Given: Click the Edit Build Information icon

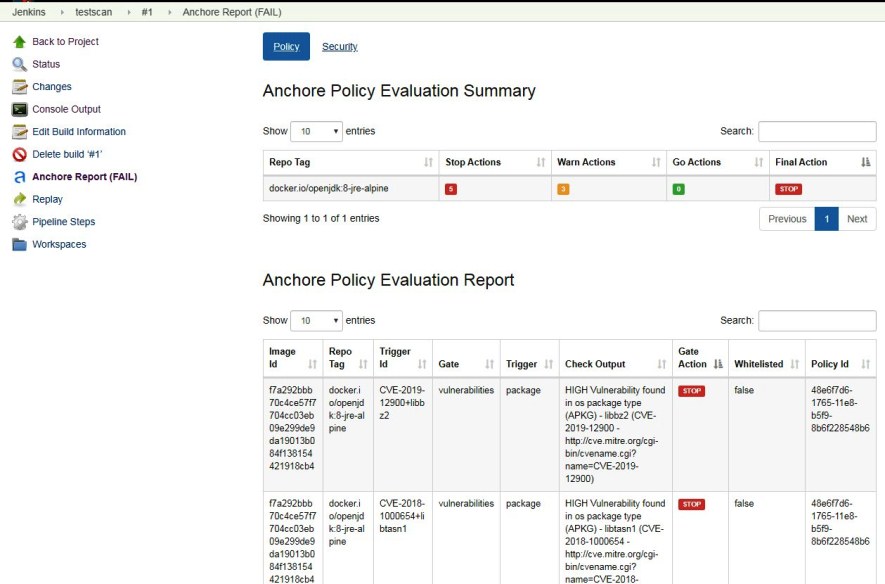Looking at the screenshot, I should [19, 132].
